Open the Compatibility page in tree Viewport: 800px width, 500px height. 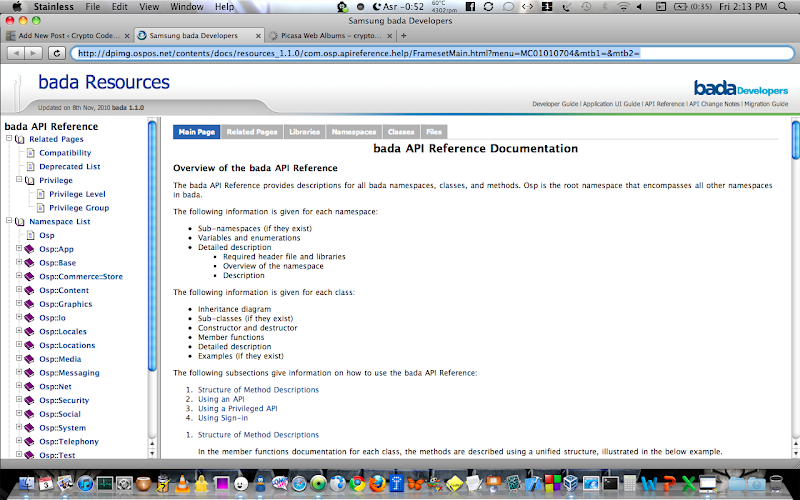[x=65, y=153]
